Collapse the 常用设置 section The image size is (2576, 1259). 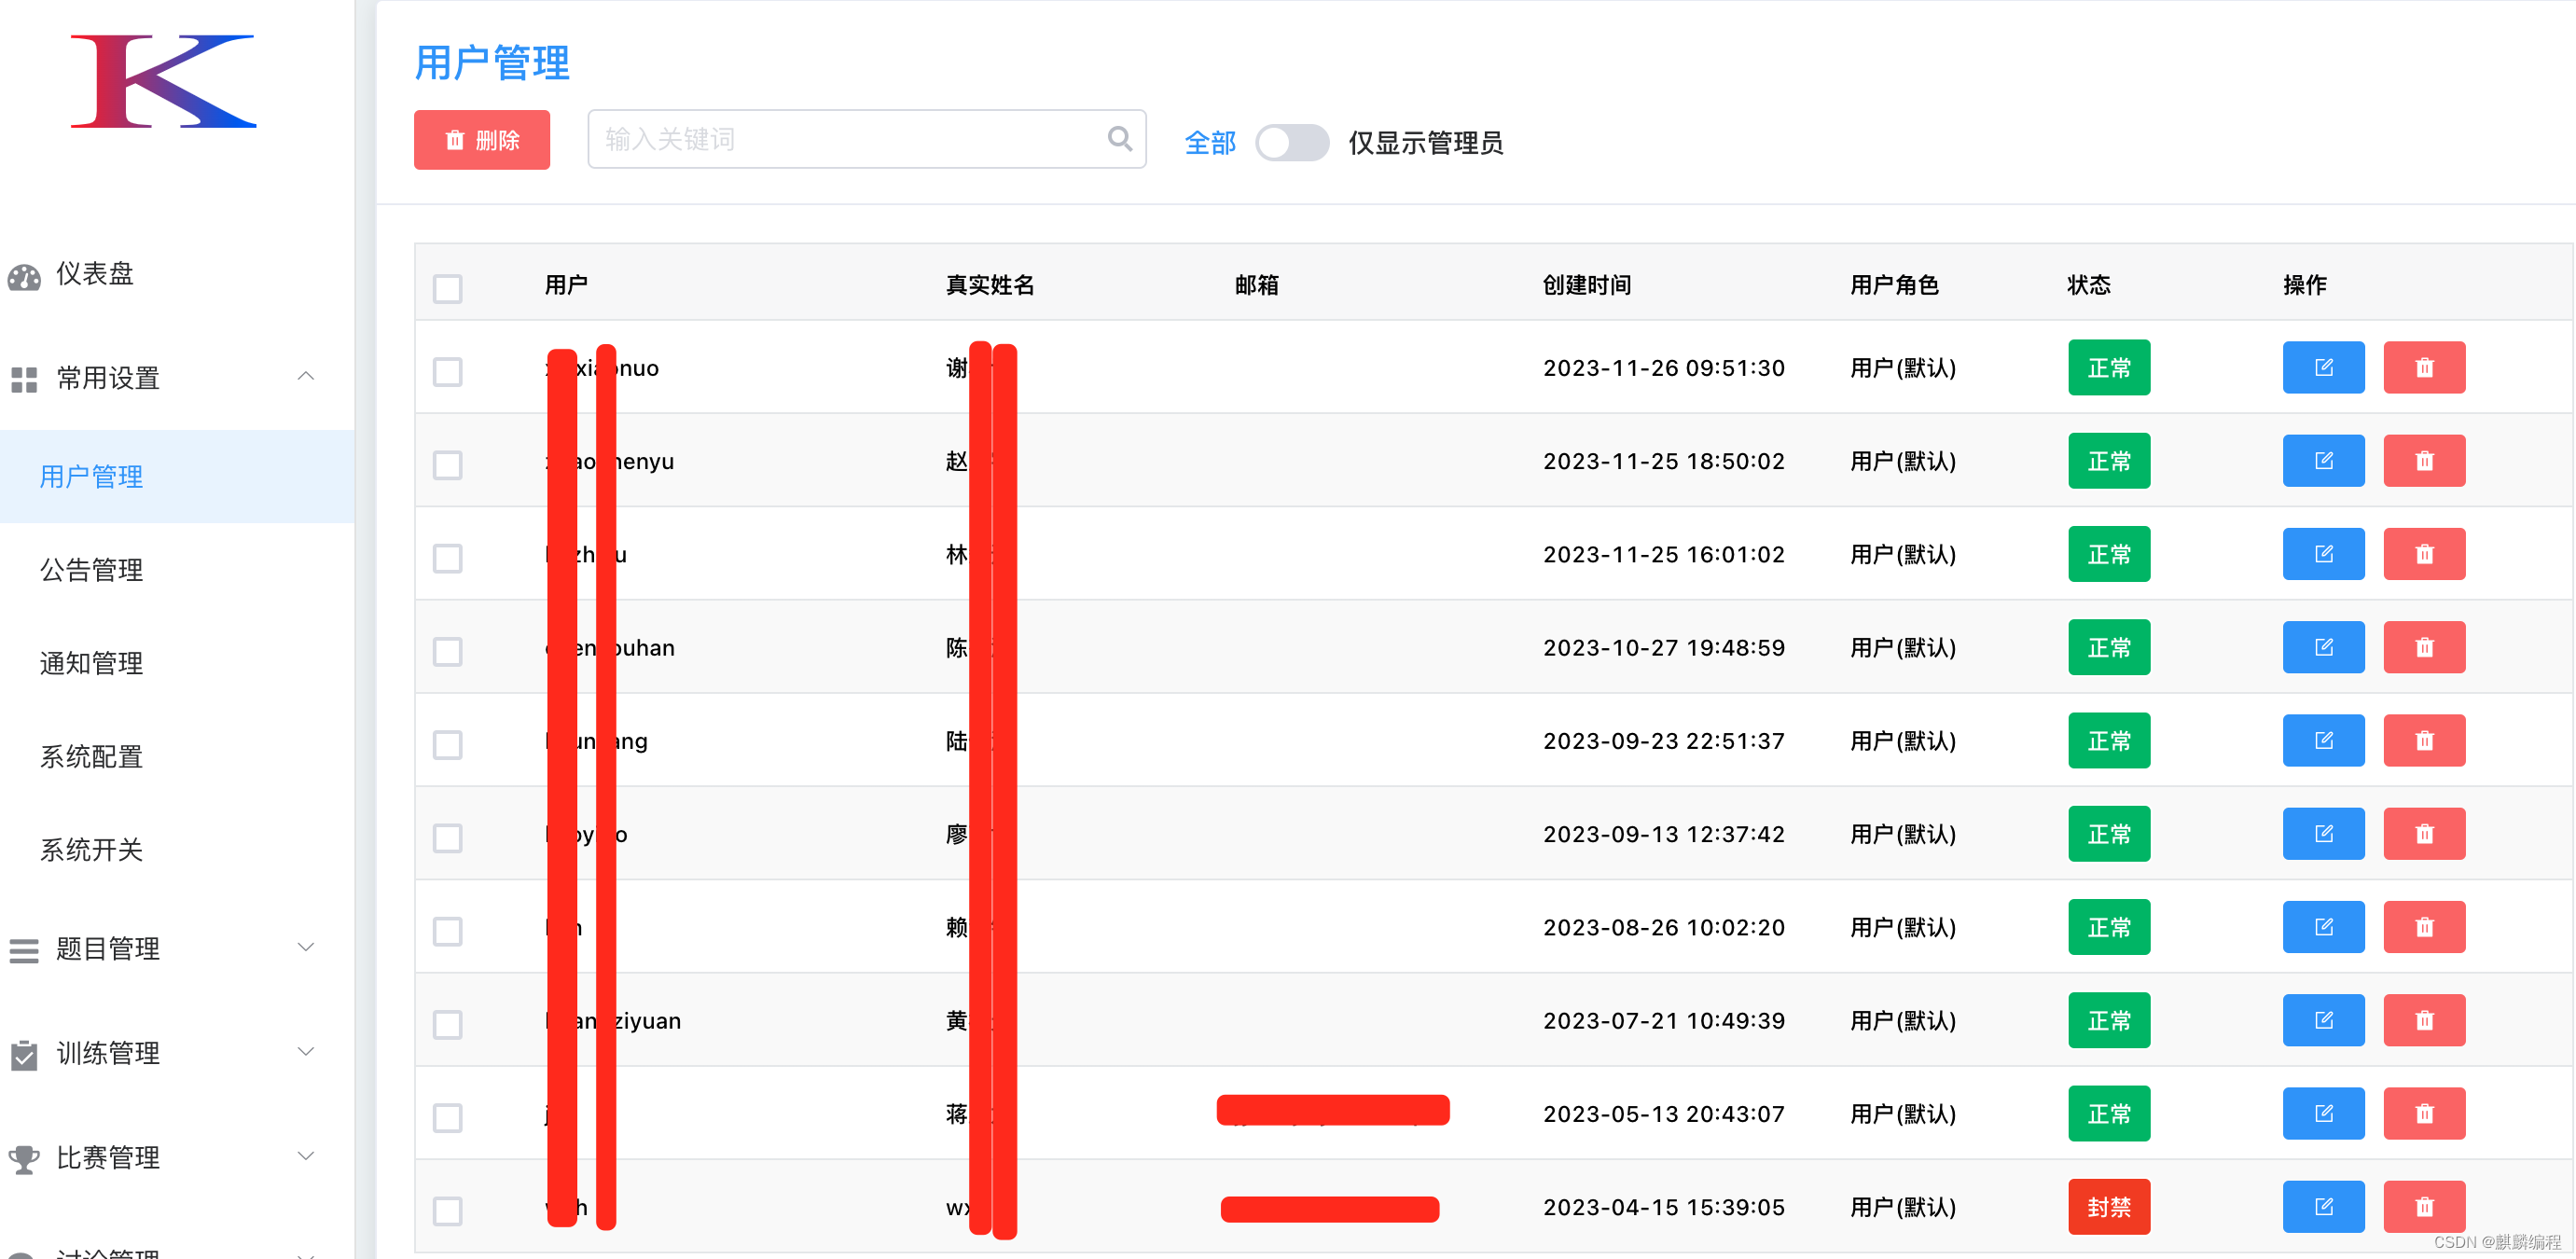tap(306, 377)
